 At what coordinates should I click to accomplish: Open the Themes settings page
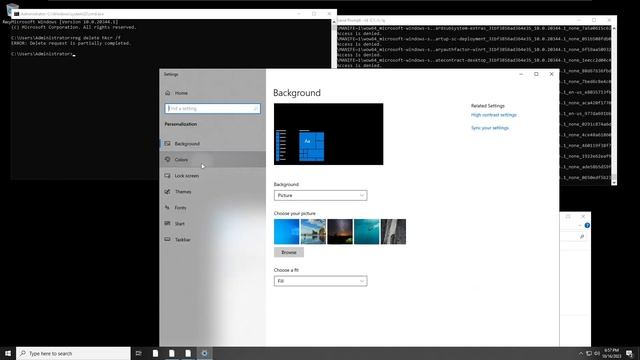(x=212, y=191)
